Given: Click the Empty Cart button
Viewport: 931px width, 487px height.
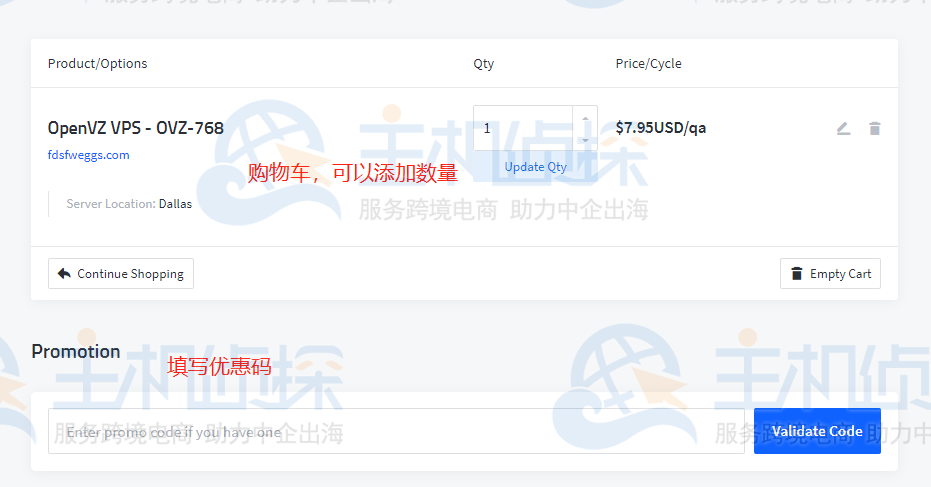Looking at the screenshot, I should click(830, 274).
